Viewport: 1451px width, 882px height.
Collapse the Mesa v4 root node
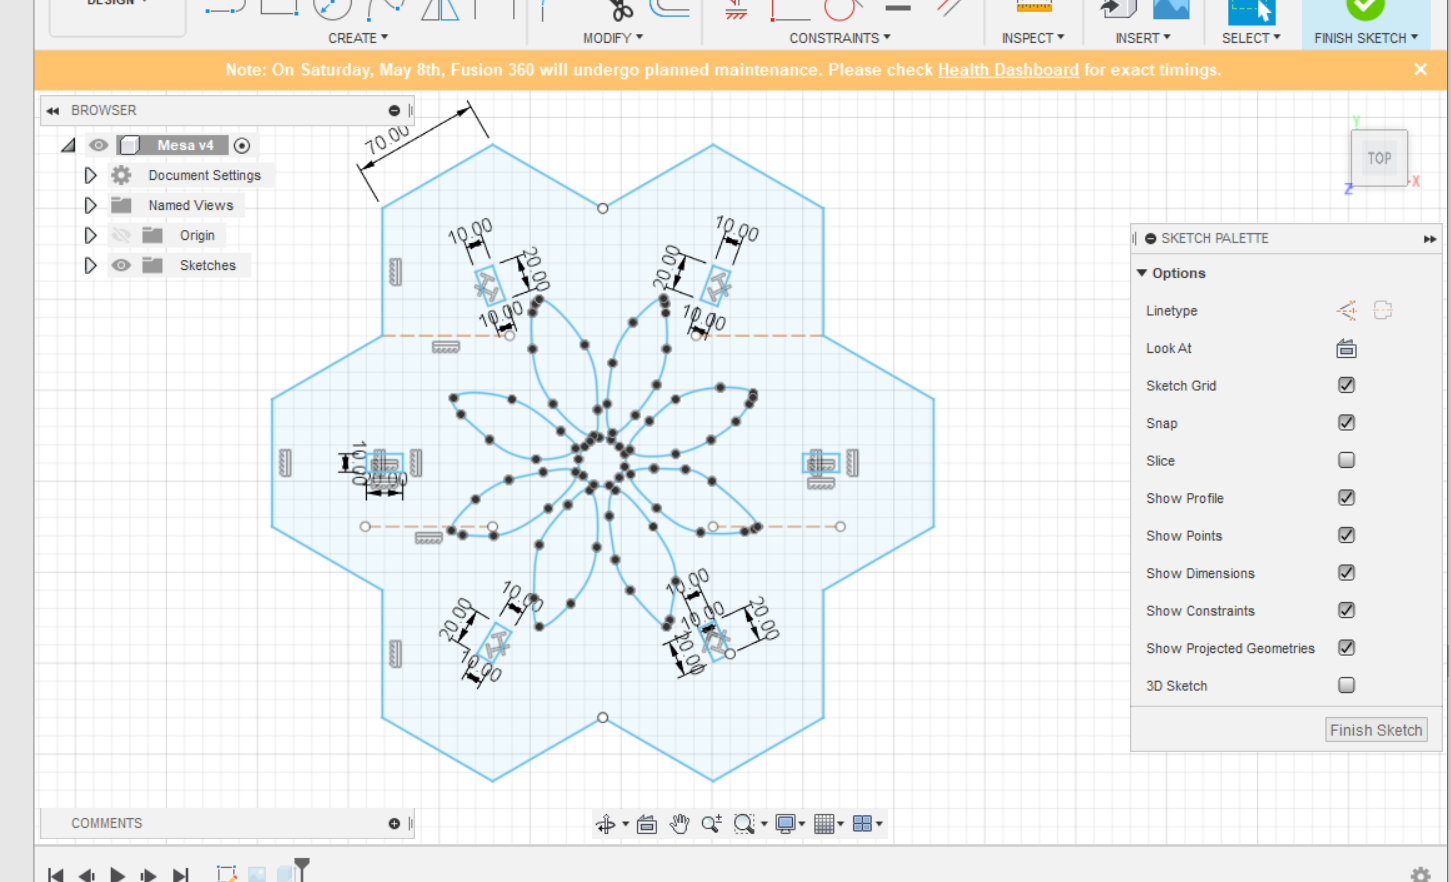[68, 146]
